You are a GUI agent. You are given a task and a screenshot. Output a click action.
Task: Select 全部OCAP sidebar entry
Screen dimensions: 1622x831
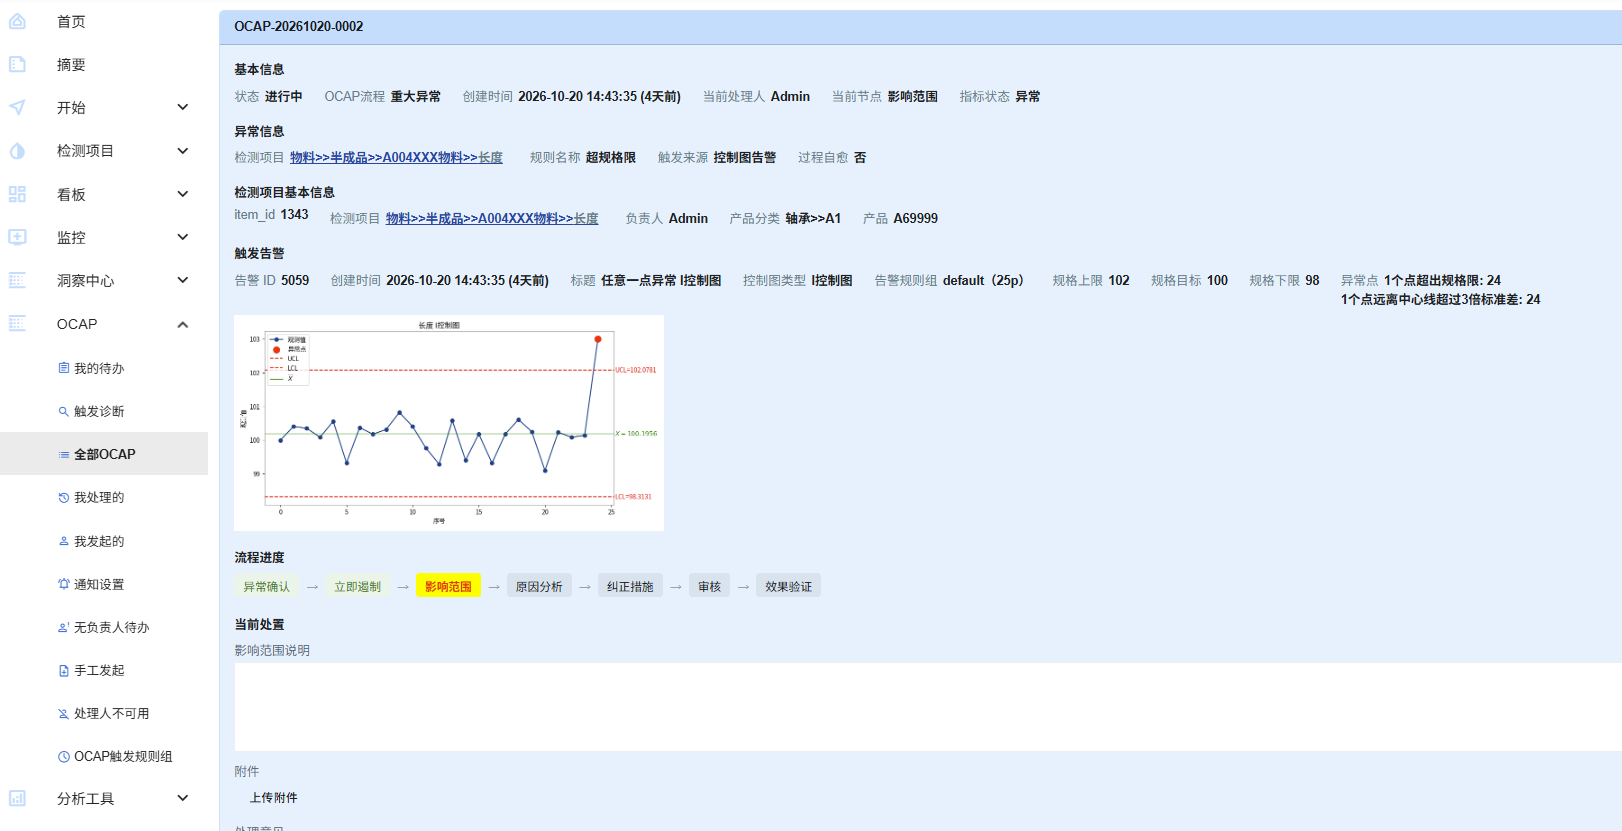coord(104,454)
